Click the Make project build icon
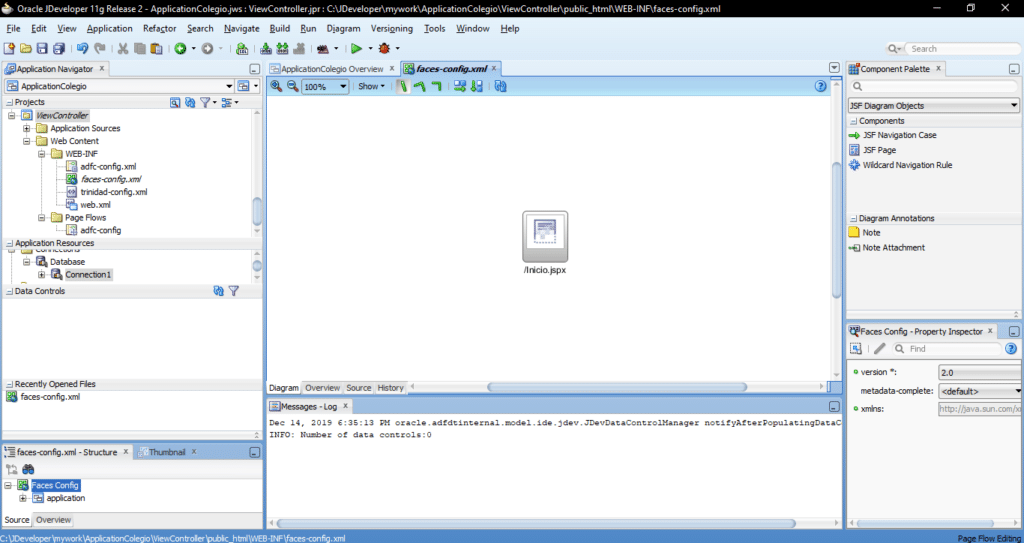The height and width of the screenshot is (543, 1024). coord(266,48)
